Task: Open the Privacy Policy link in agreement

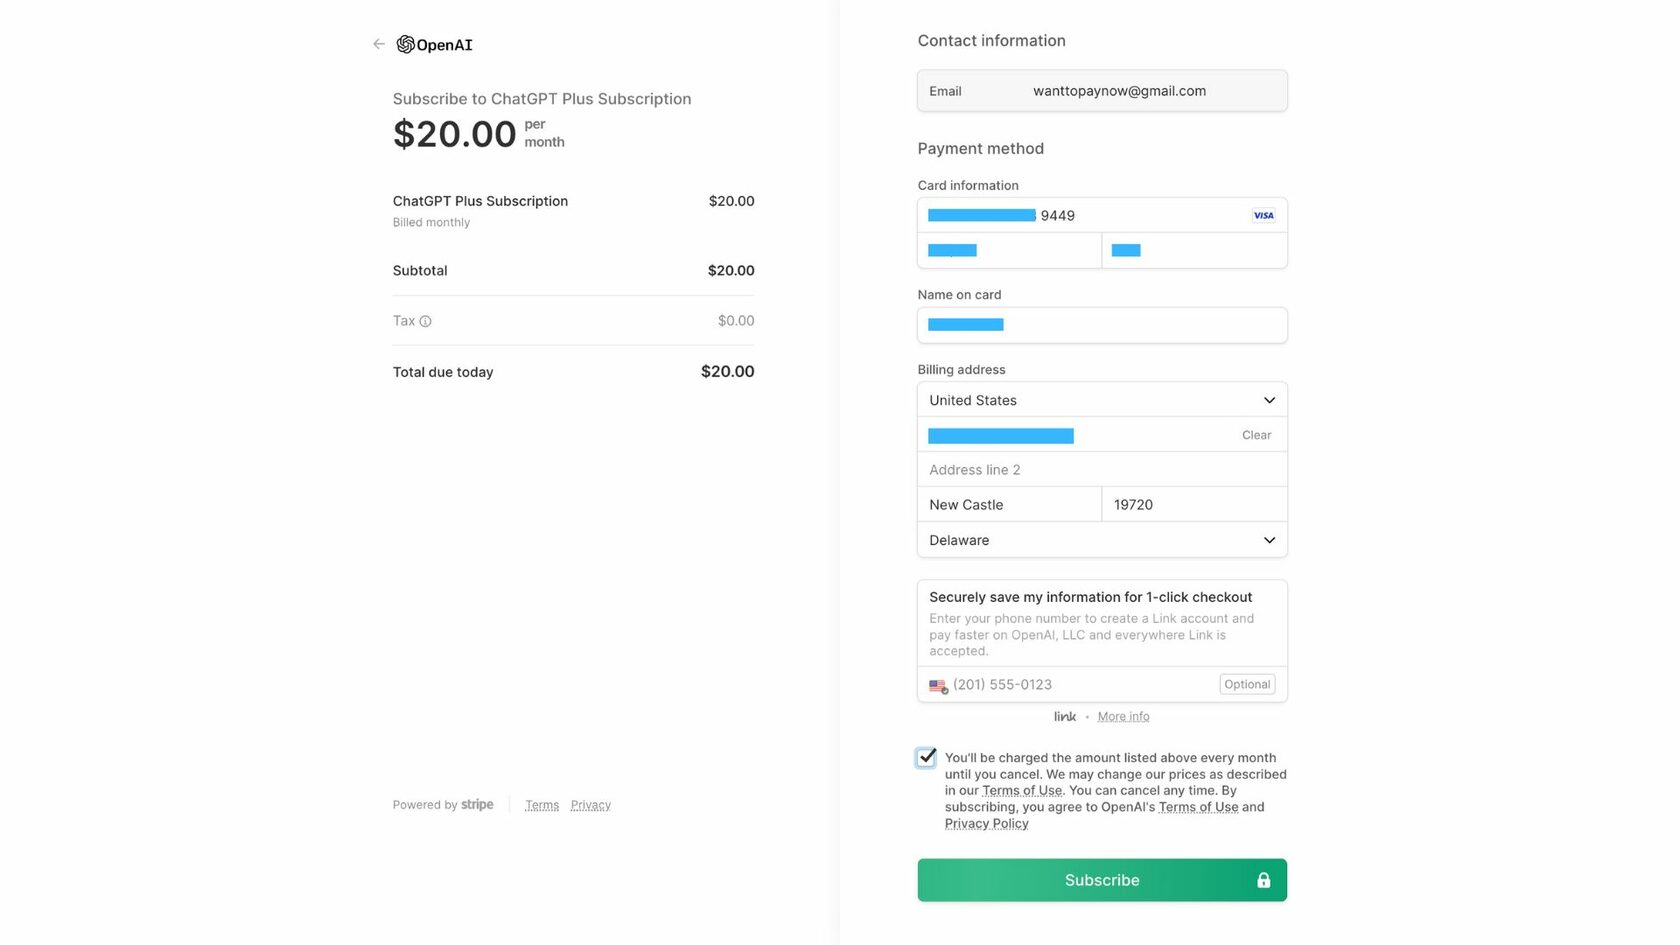Action: pos(986,823)
